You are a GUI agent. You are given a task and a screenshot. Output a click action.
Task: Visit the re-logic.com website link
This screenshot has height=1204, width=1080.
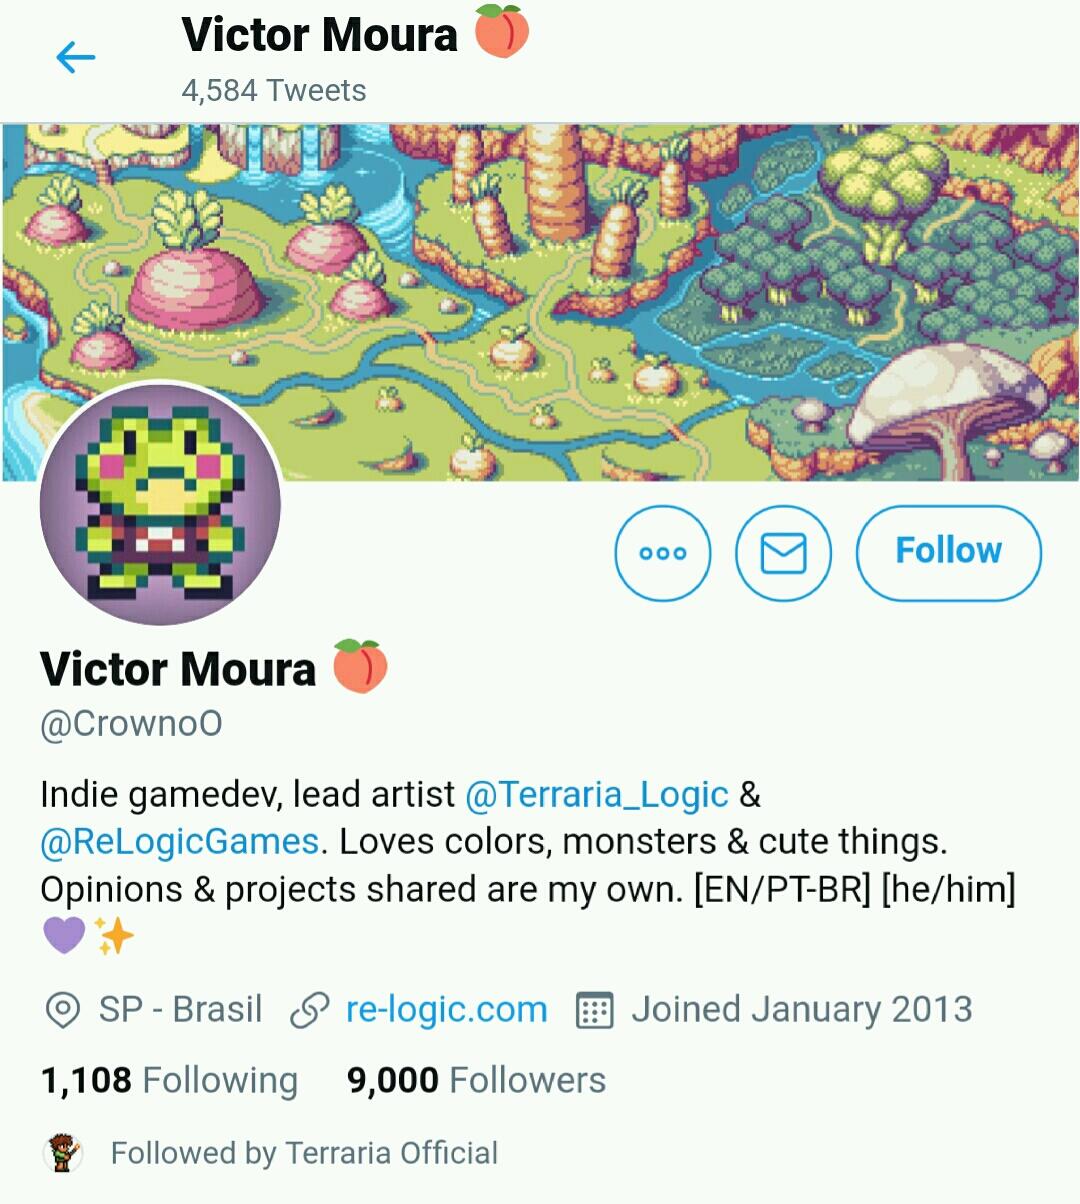pos(446,1010)
